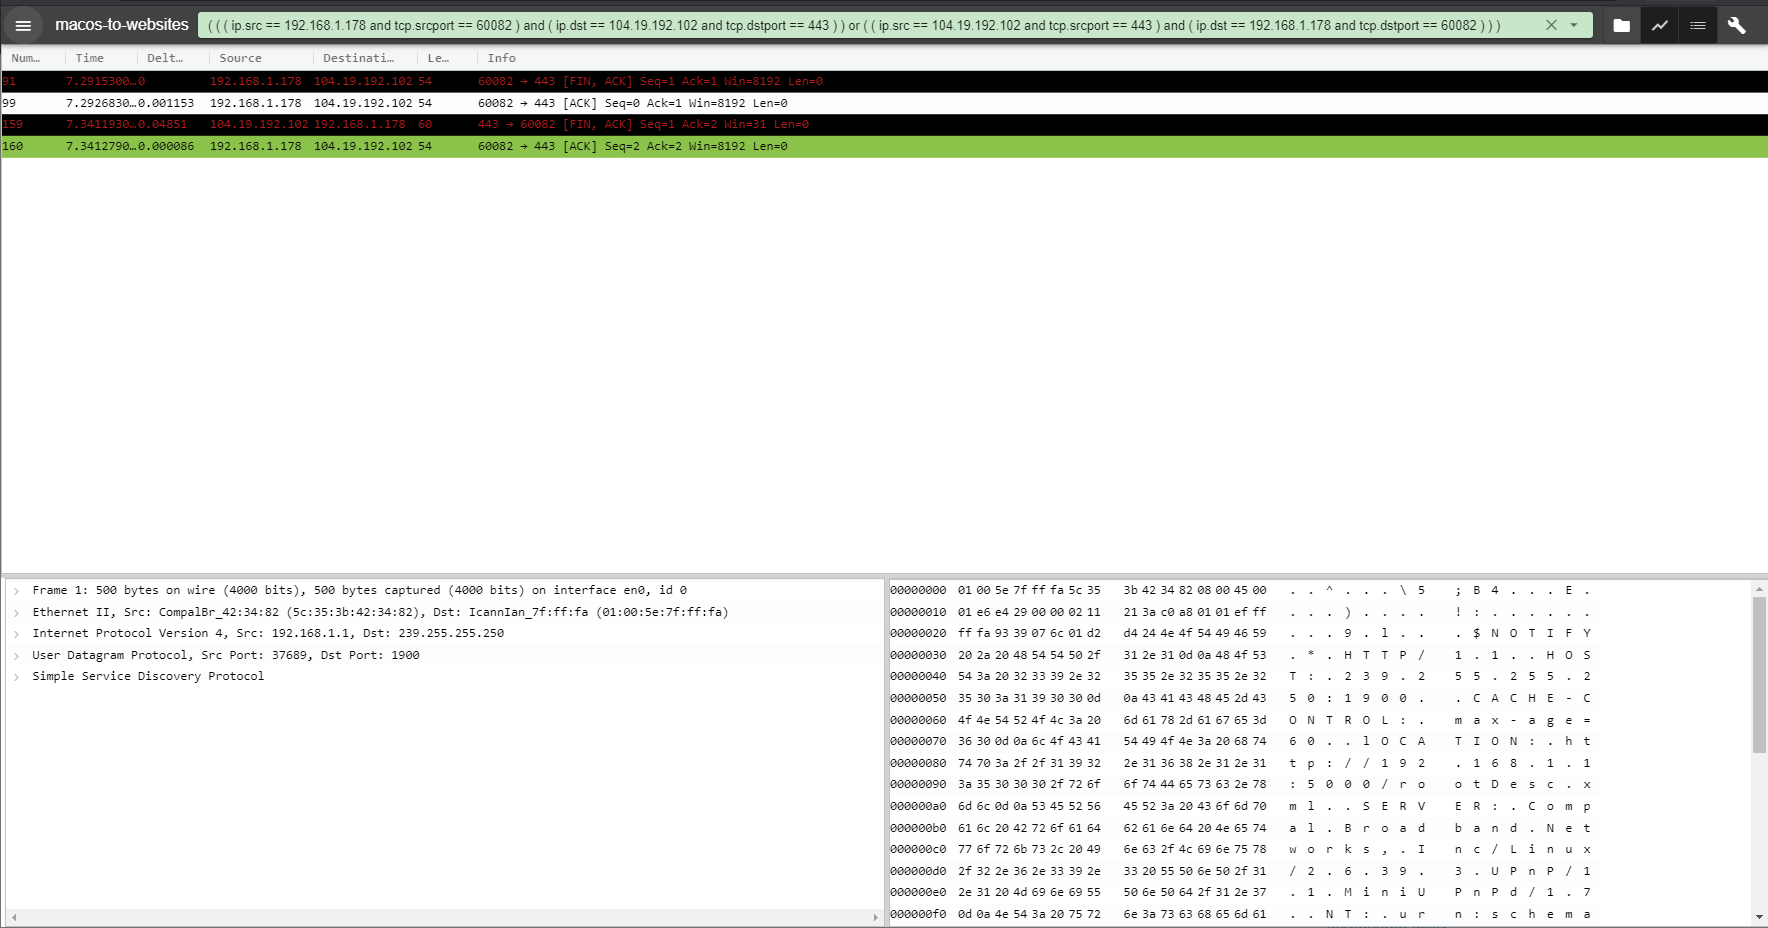Image resolution: width=1768 pixels, height=928 pixels.
Task: Select packet 99 ACK Seq=0 row
Action: [884, 103]
